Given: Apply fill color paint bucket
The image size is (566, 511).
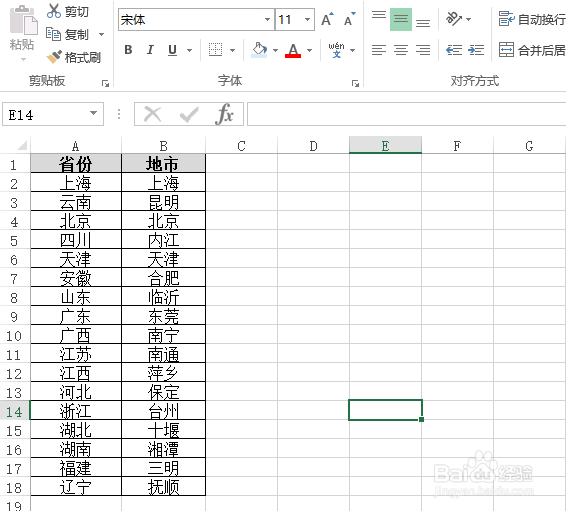Looking at the screenshot, I should coord(259,50).
